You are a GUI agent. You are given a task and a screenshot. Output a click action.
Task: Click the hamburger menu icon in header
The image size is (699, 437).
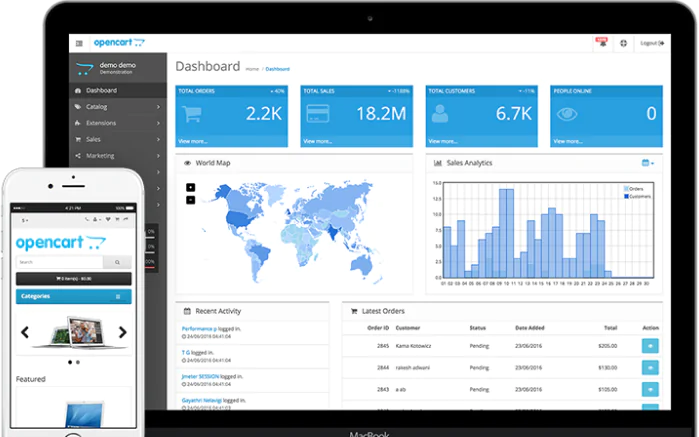(x=79, y=43)
